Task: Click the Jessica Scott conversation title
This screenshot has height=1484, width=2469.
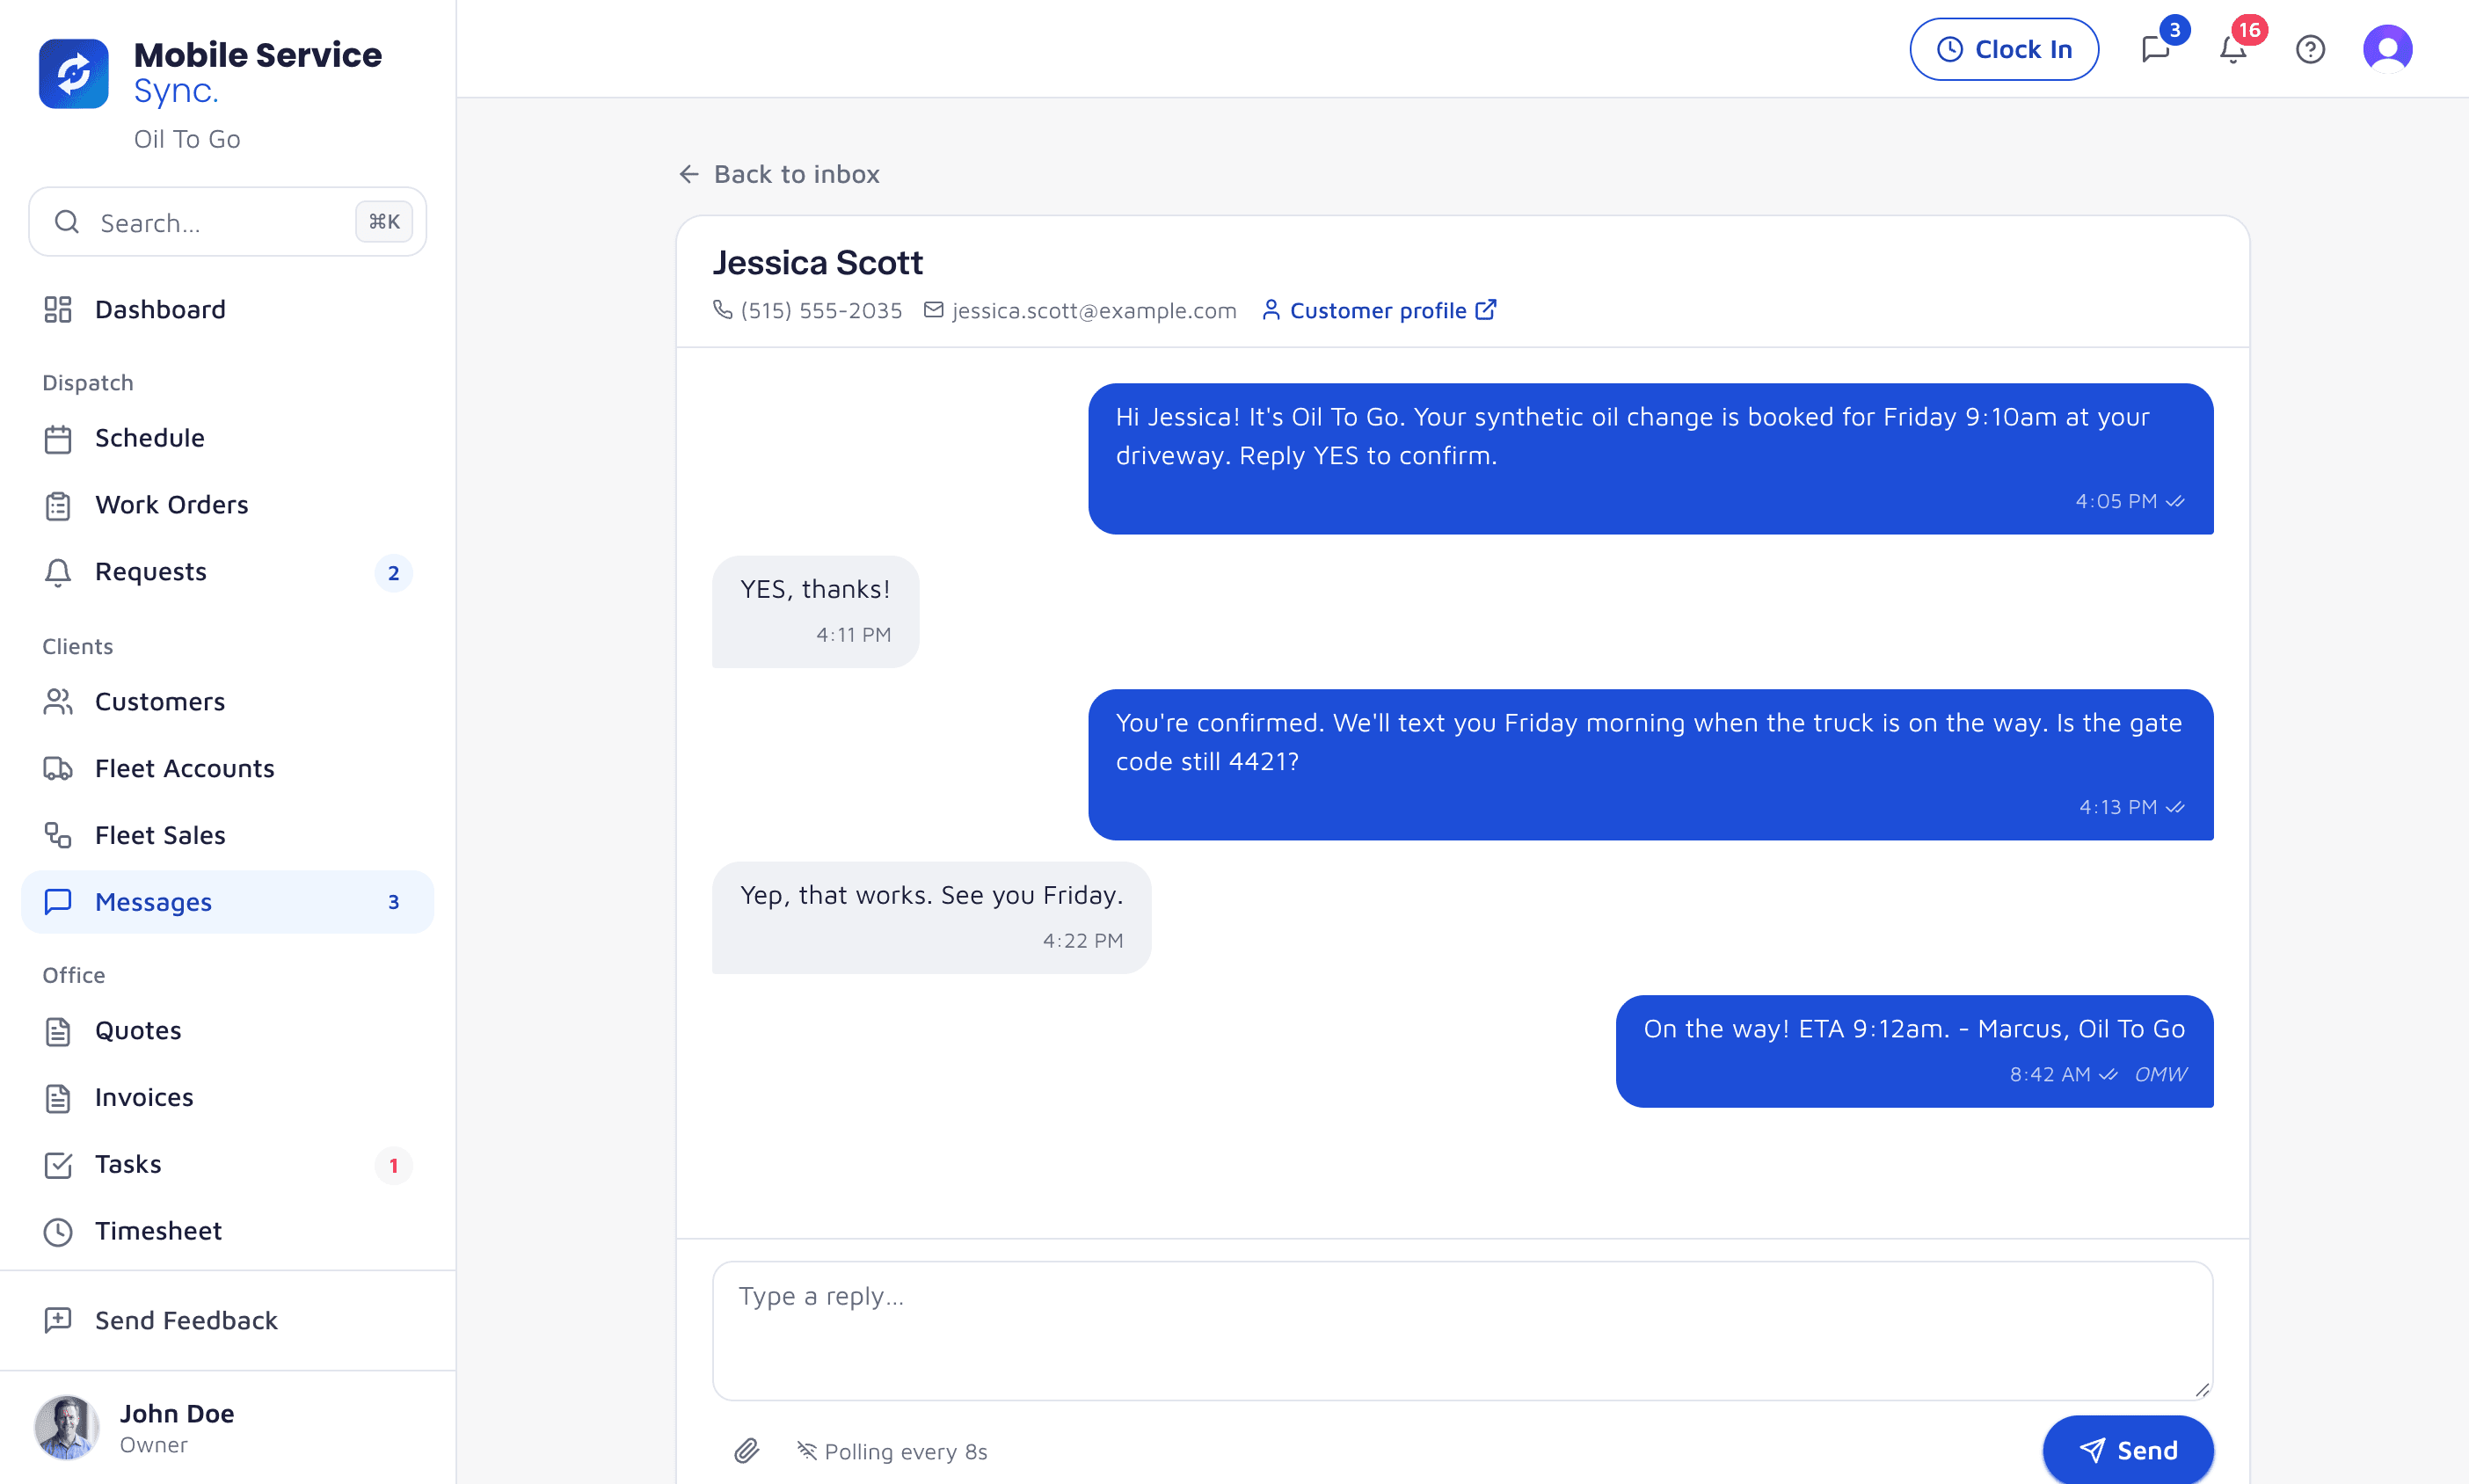Action: pos(817,263)
